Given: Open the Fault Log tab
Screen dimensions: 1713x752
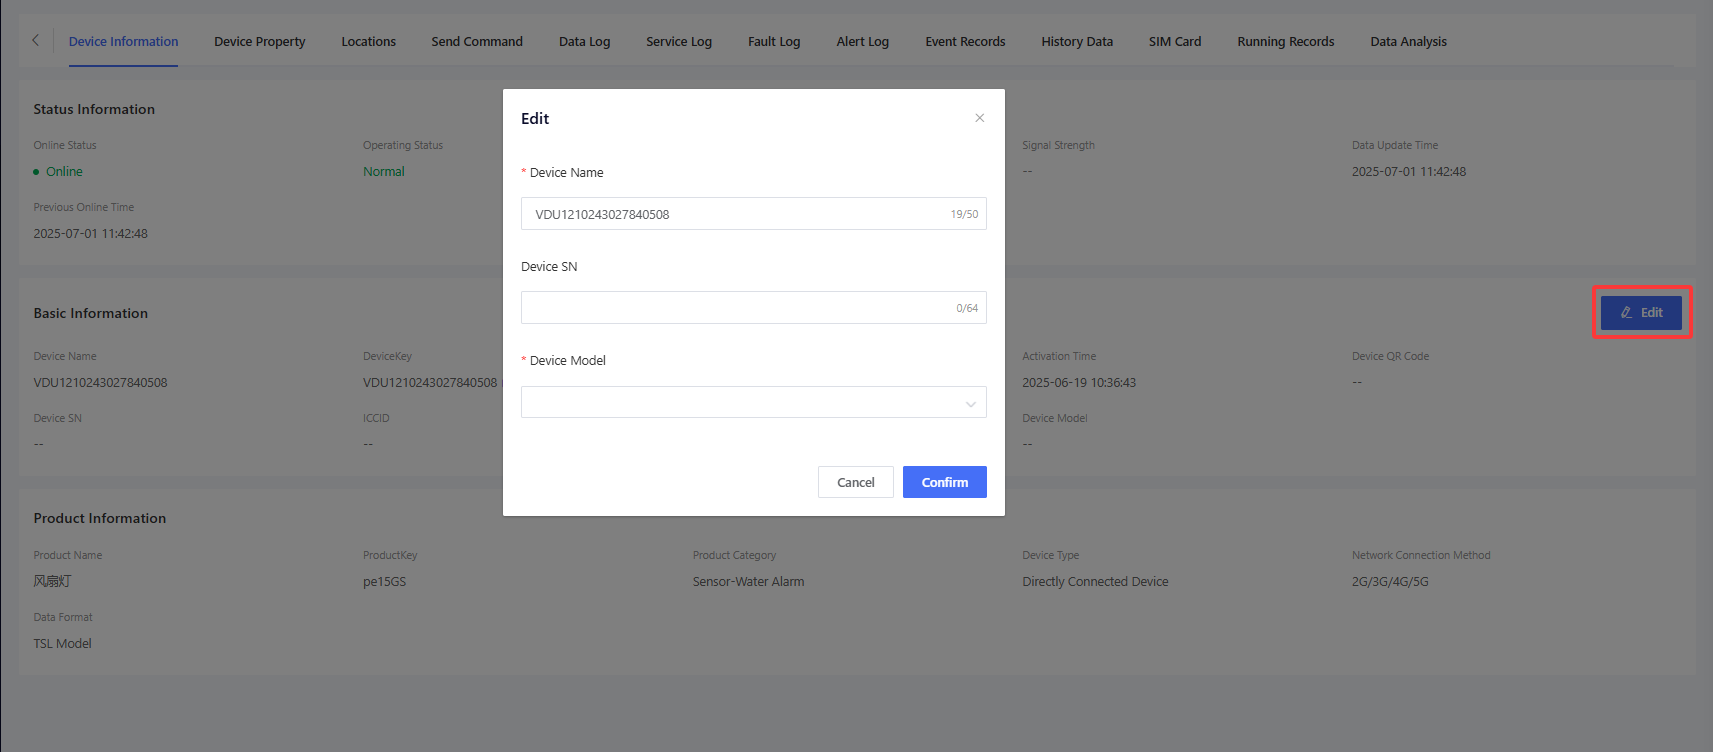Looking at the screenshot, I should coord(773,42).
